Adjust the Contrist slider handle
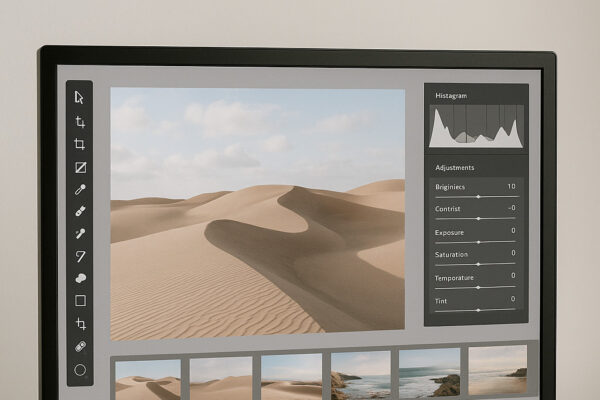 click(x=478, y=219)
